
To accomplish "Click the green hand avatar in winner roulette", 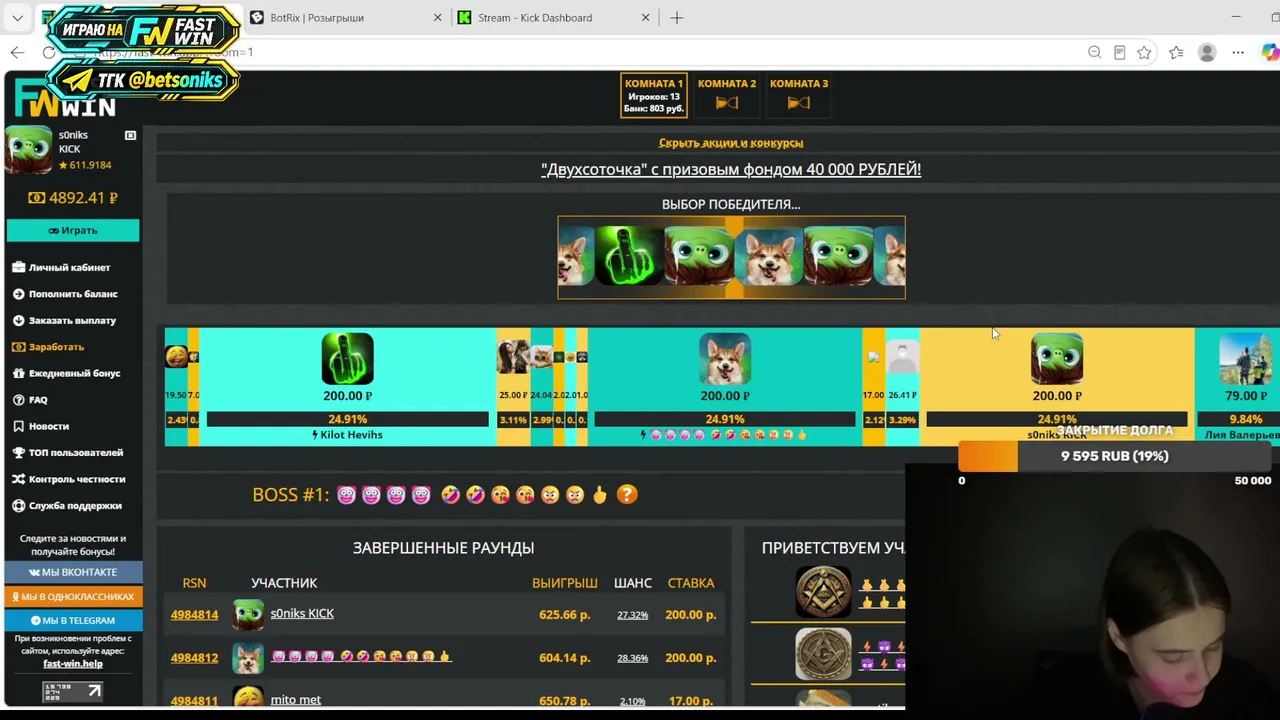I will [x=629, y=257].
